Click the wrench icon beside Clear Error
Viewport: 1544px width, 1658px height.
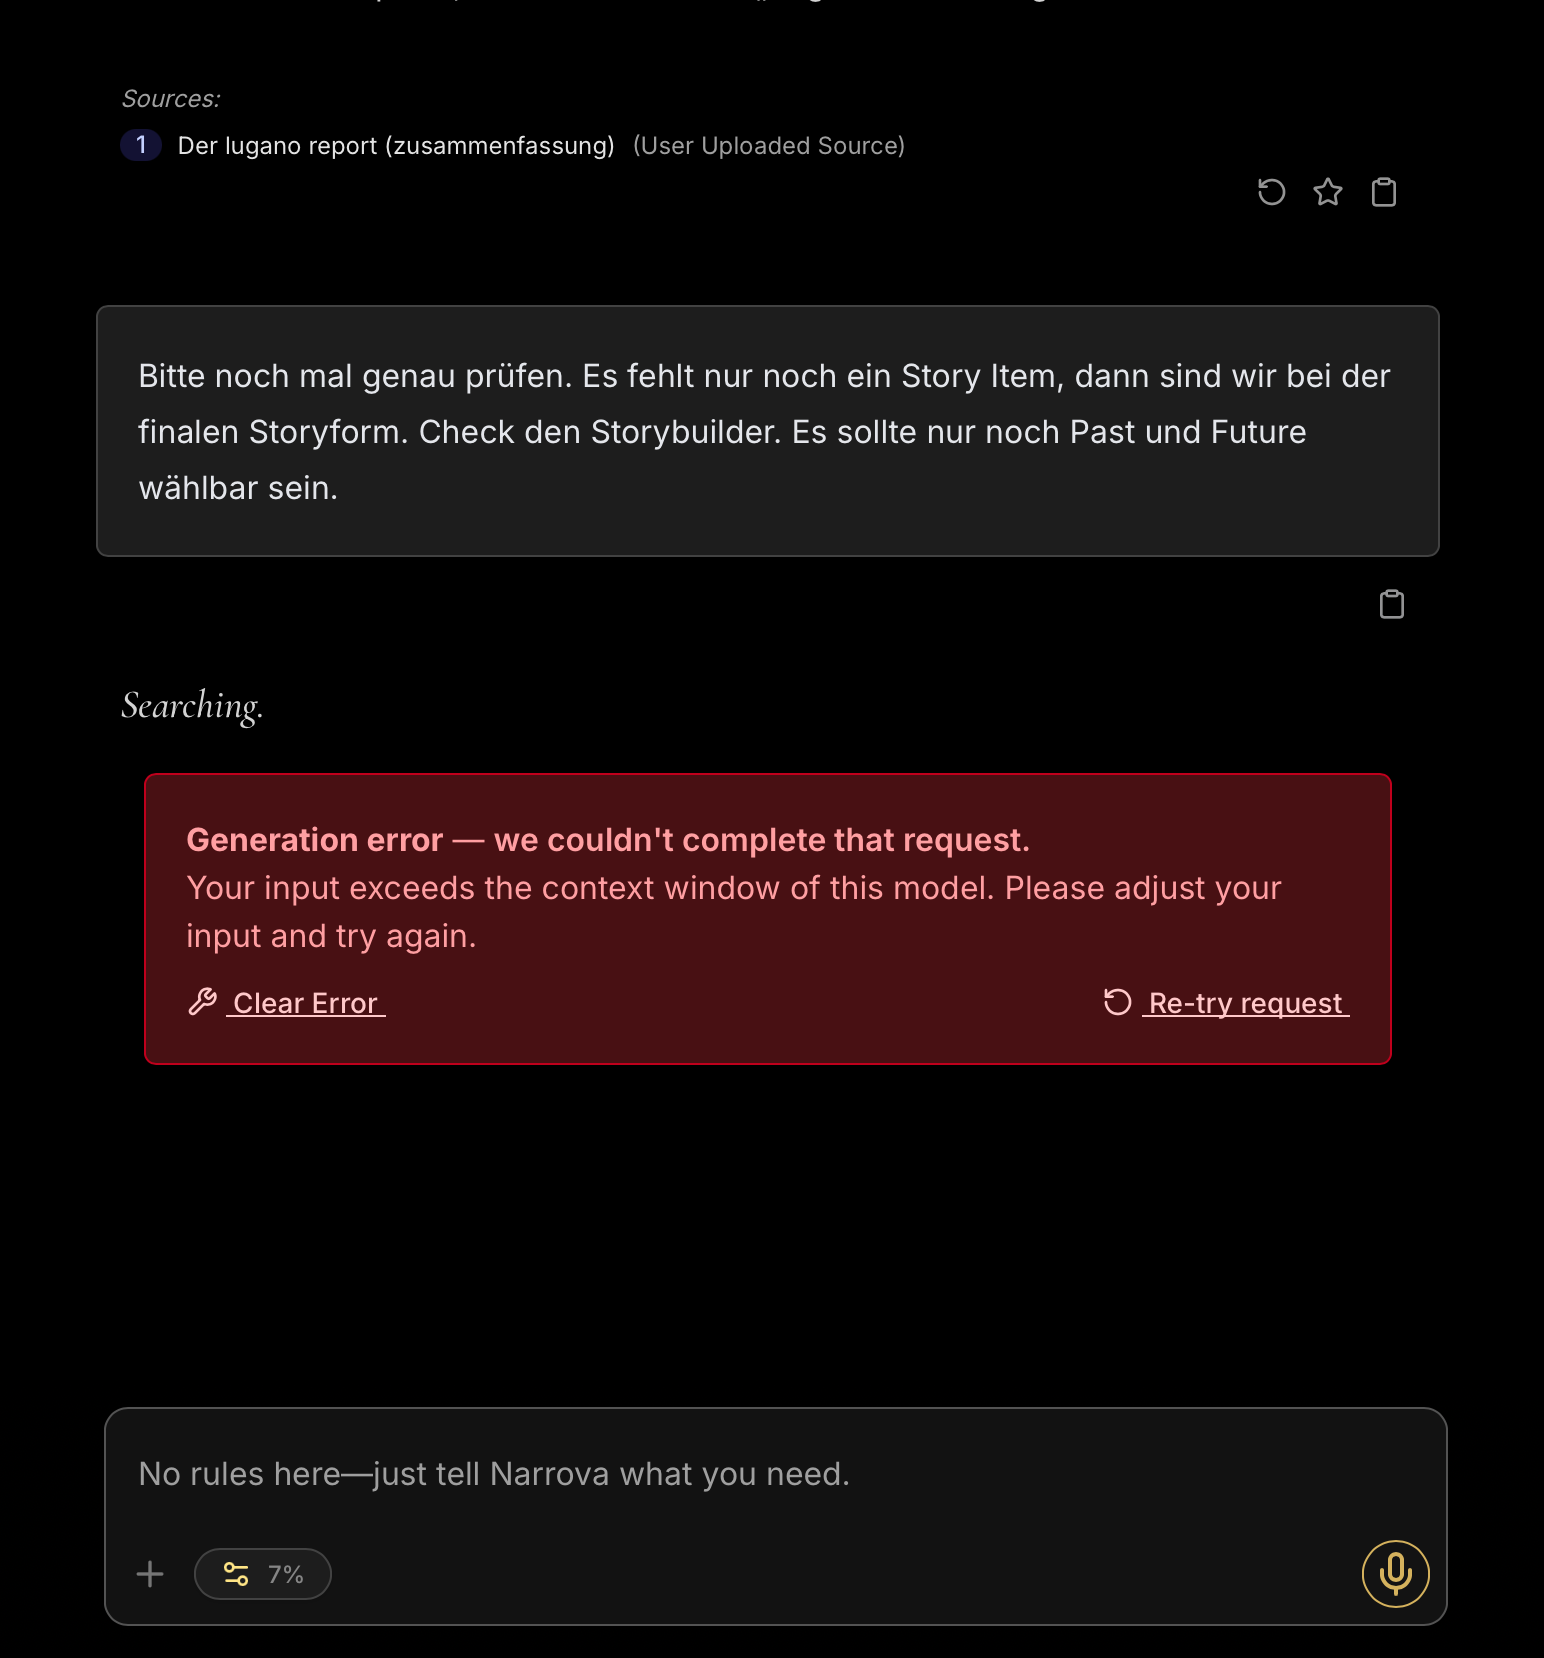coord(203,1002)
